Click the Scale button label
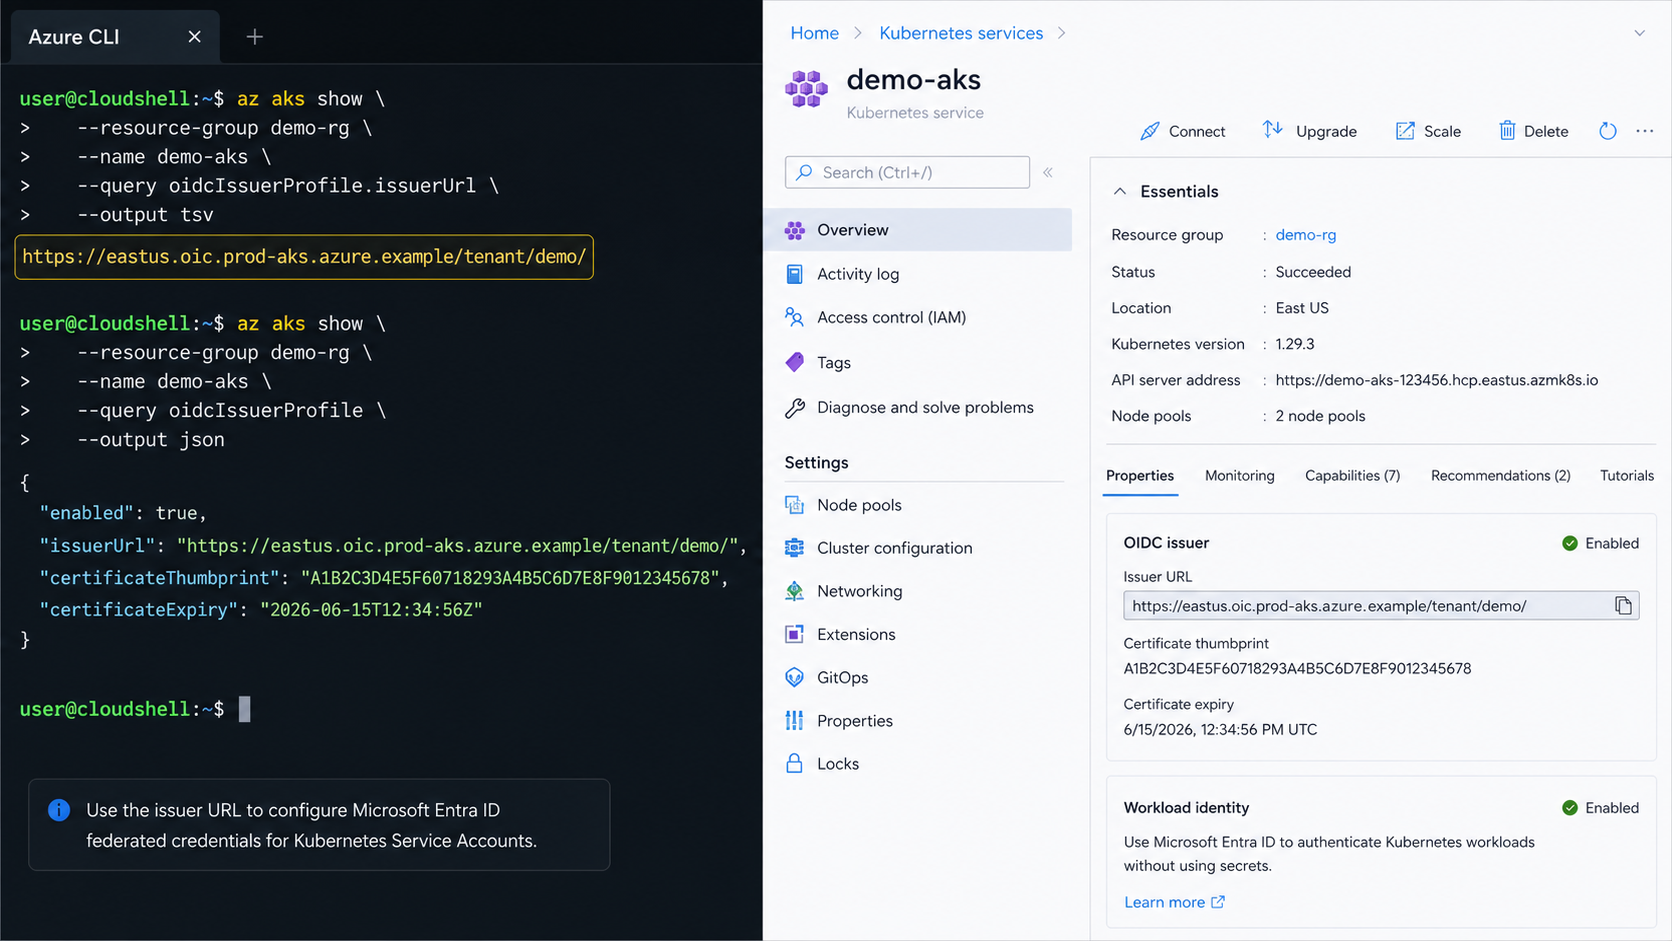 (1442, 131)
